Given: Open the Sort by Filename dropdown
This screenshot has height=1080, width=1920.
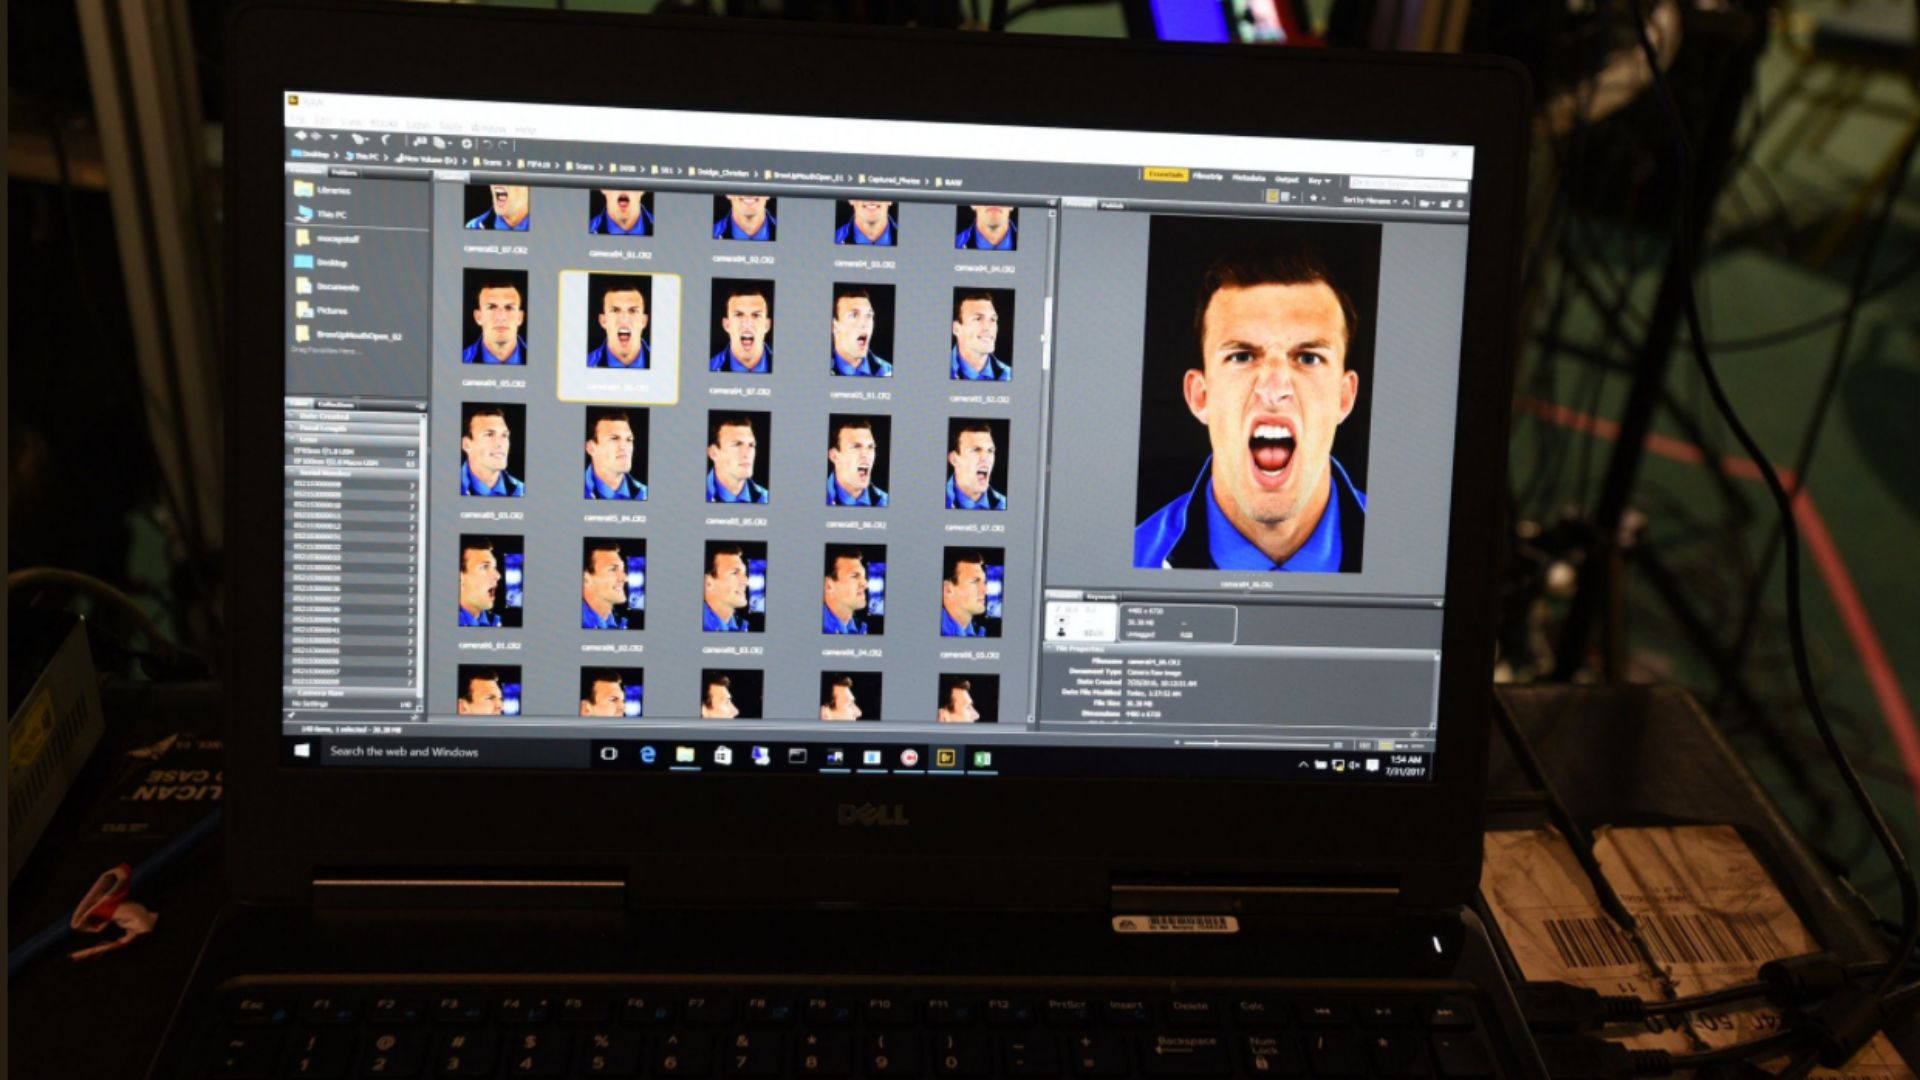Looking at the screenshot, I should [x=1368, y=201].
